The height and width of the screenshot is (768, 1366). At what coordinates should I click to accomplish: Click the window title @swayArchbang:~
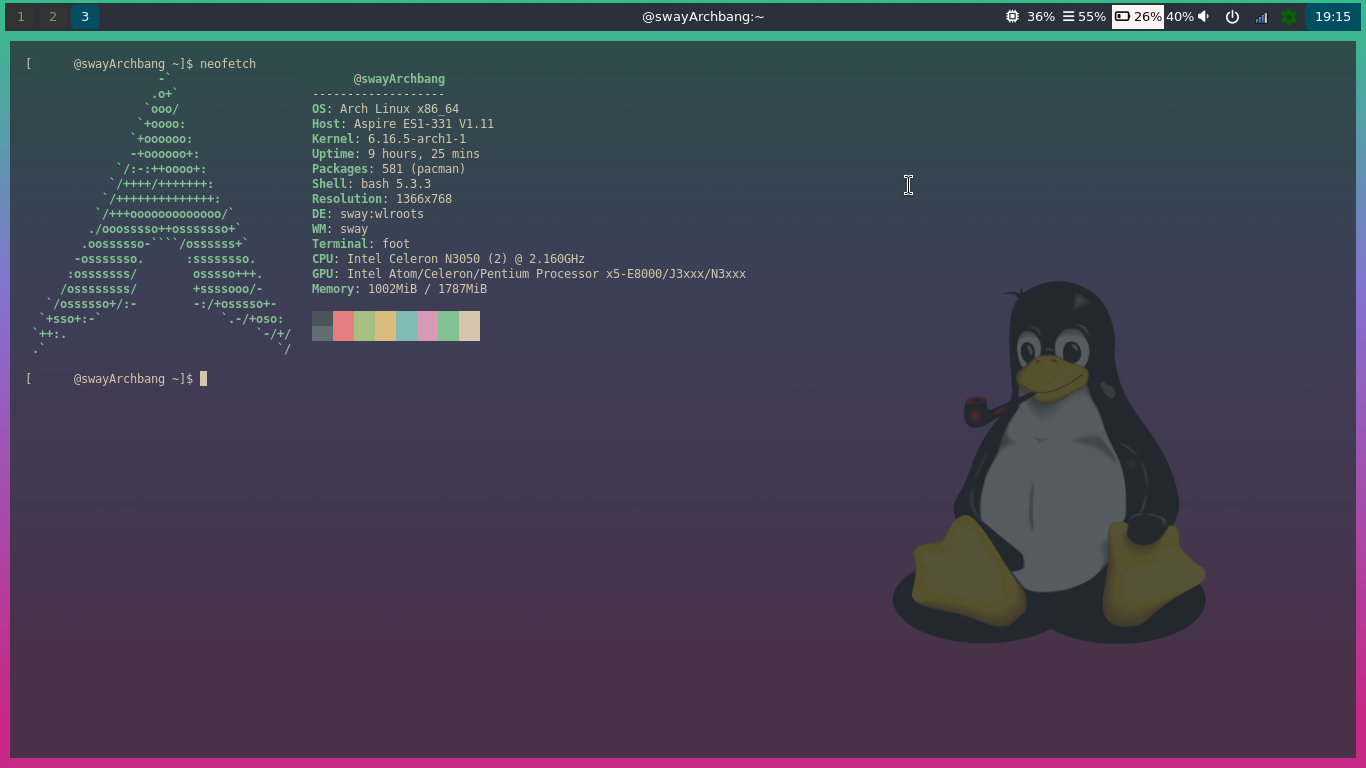(702, 17)
